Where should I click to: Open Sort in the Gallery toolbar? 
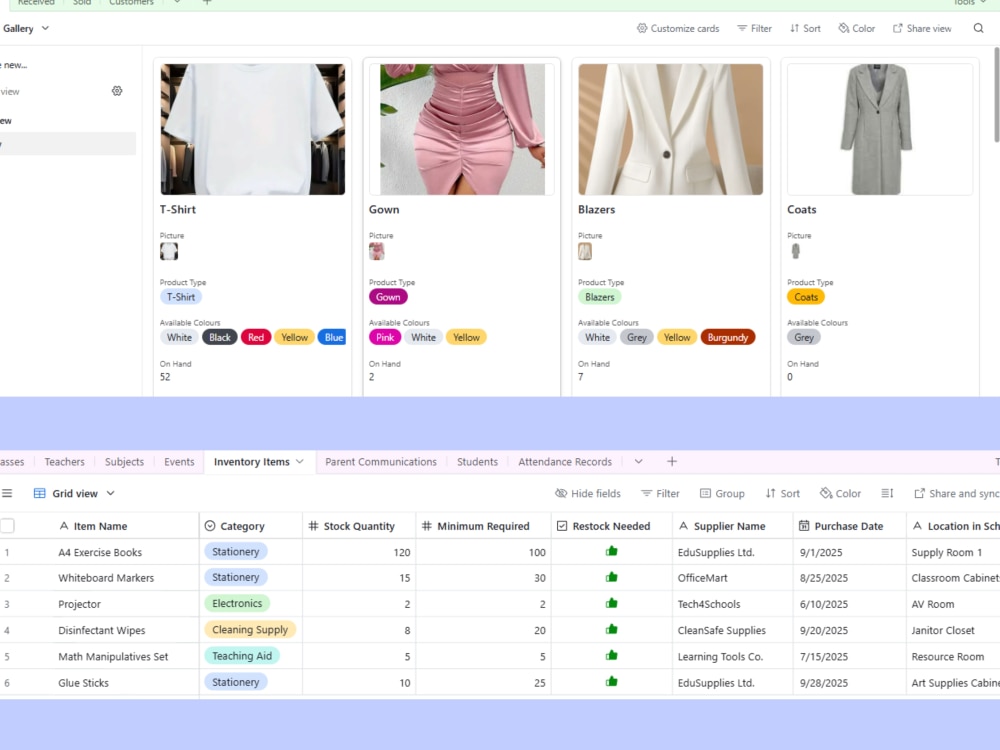[805, 28]
